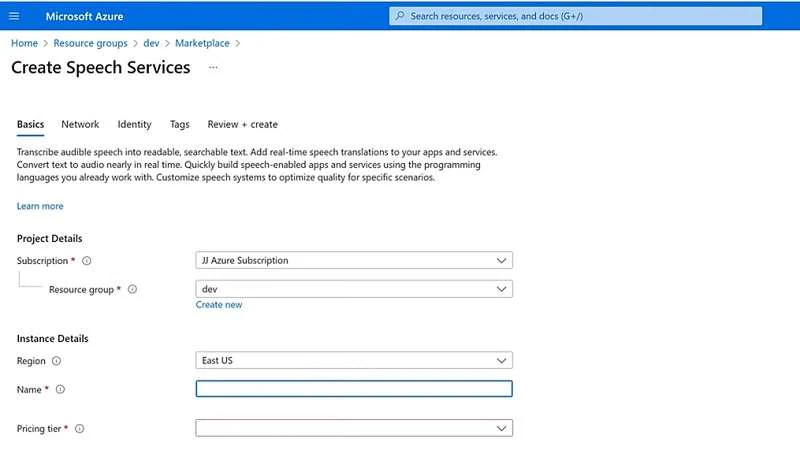Click the Learn more link

40,207
